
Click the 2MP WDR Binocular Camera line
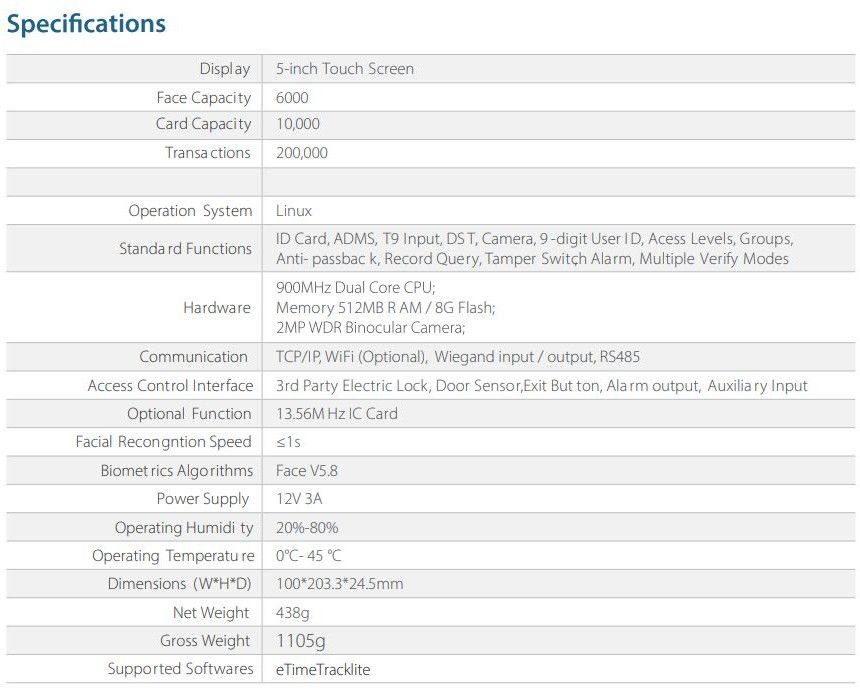[370, 327]
